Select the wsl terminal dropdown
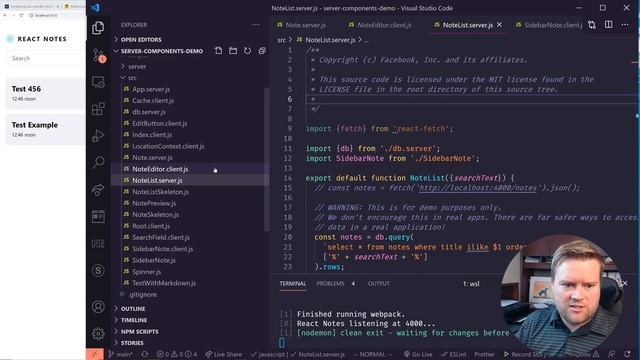This screenshot has width=640, height=360. point(471,284)
